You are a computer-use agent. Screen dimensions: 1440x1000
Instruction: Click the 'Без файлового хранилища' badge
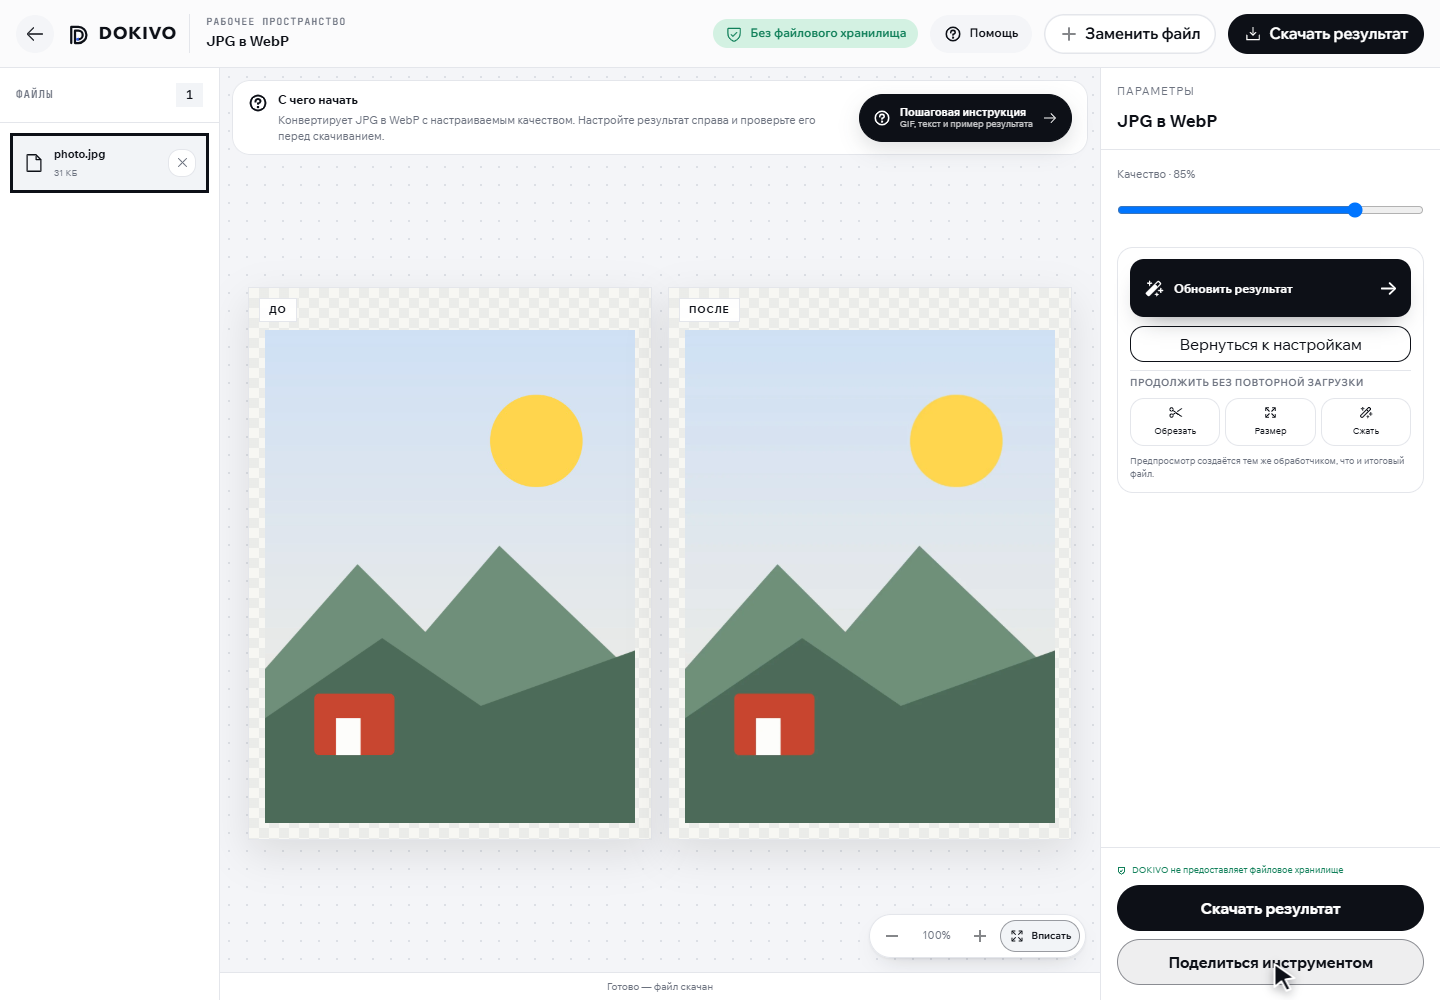pyautogui.click(x=815, y=33)
